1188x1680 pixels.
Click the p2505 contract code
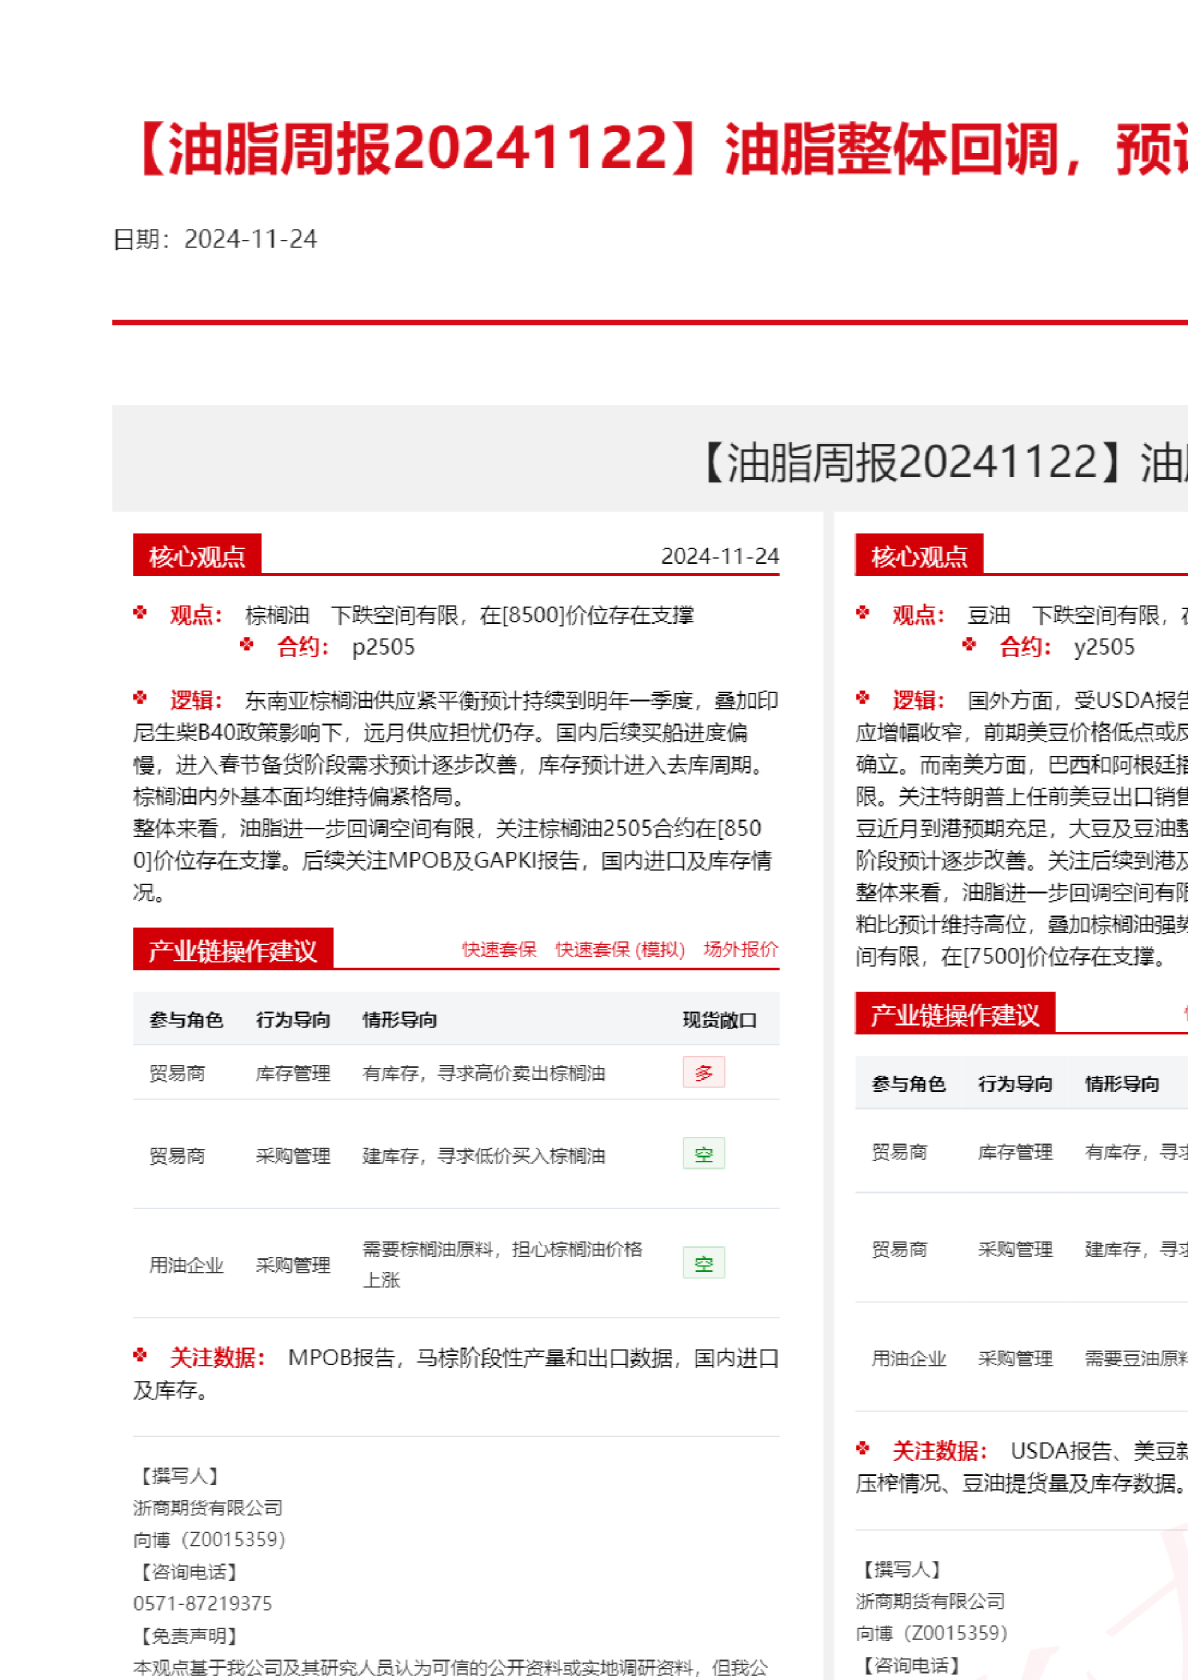coord(383,647)
